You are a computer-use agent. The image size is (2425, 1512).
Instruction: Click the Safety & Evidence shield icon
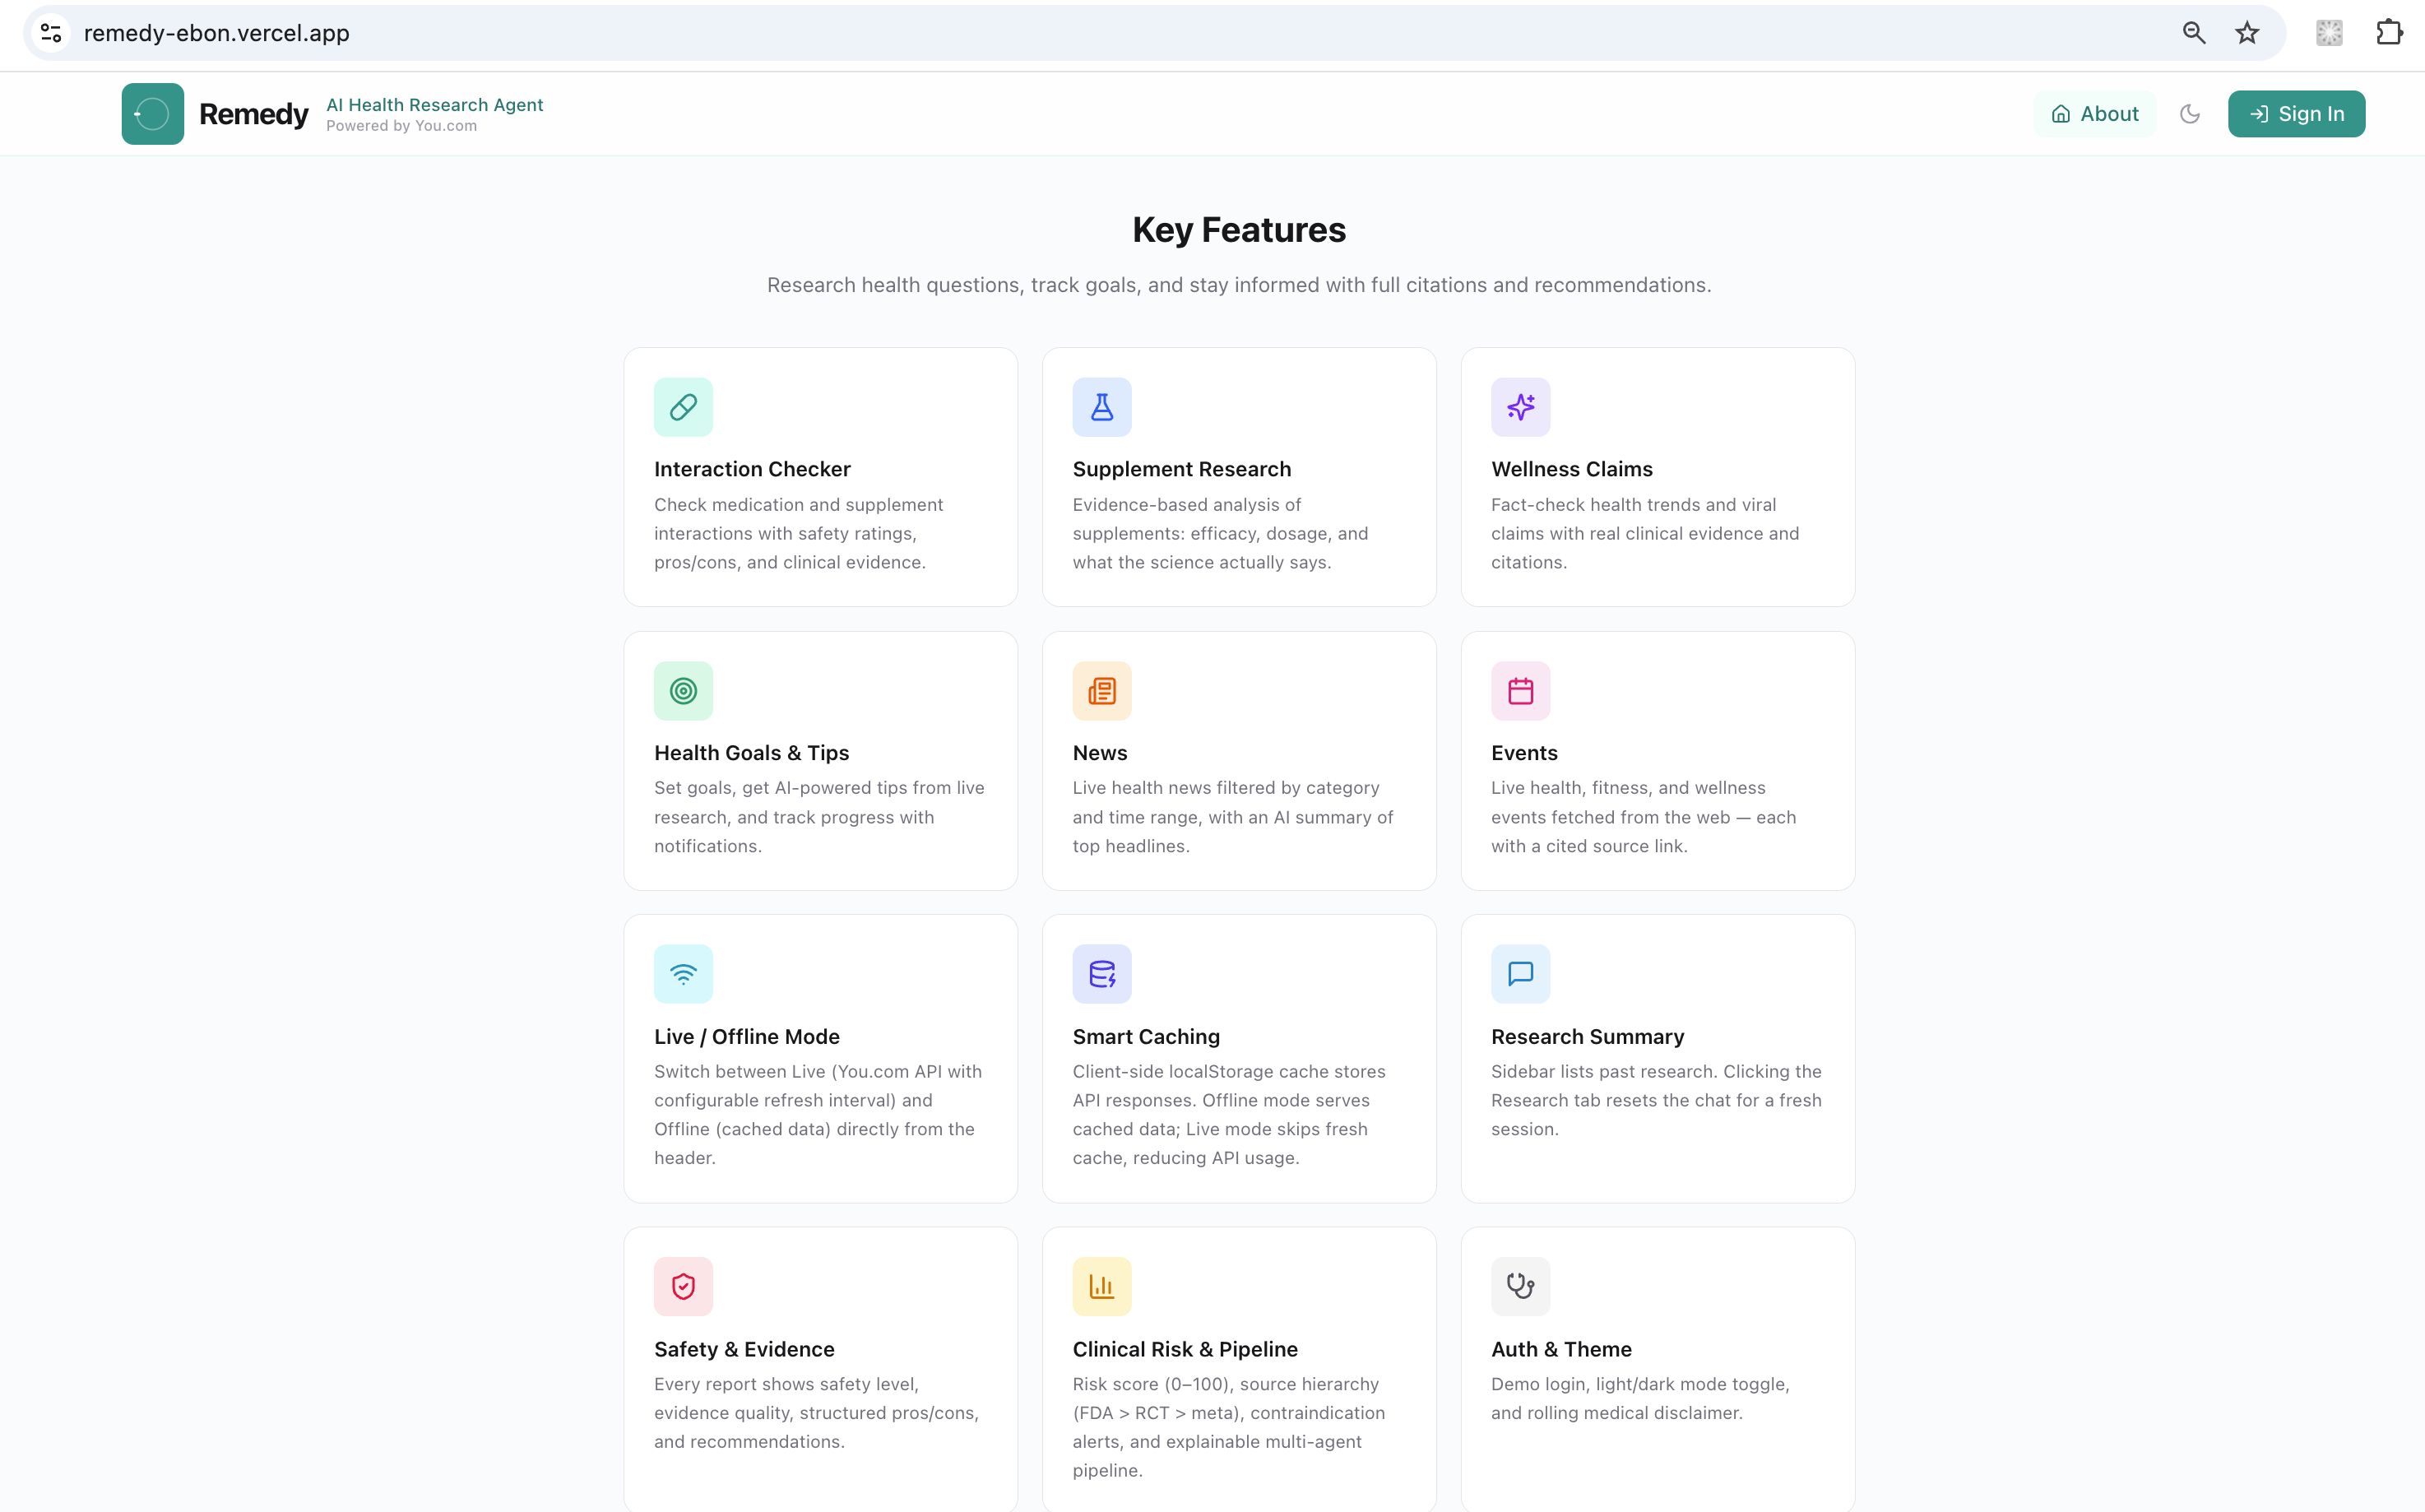coord(683,1286)
